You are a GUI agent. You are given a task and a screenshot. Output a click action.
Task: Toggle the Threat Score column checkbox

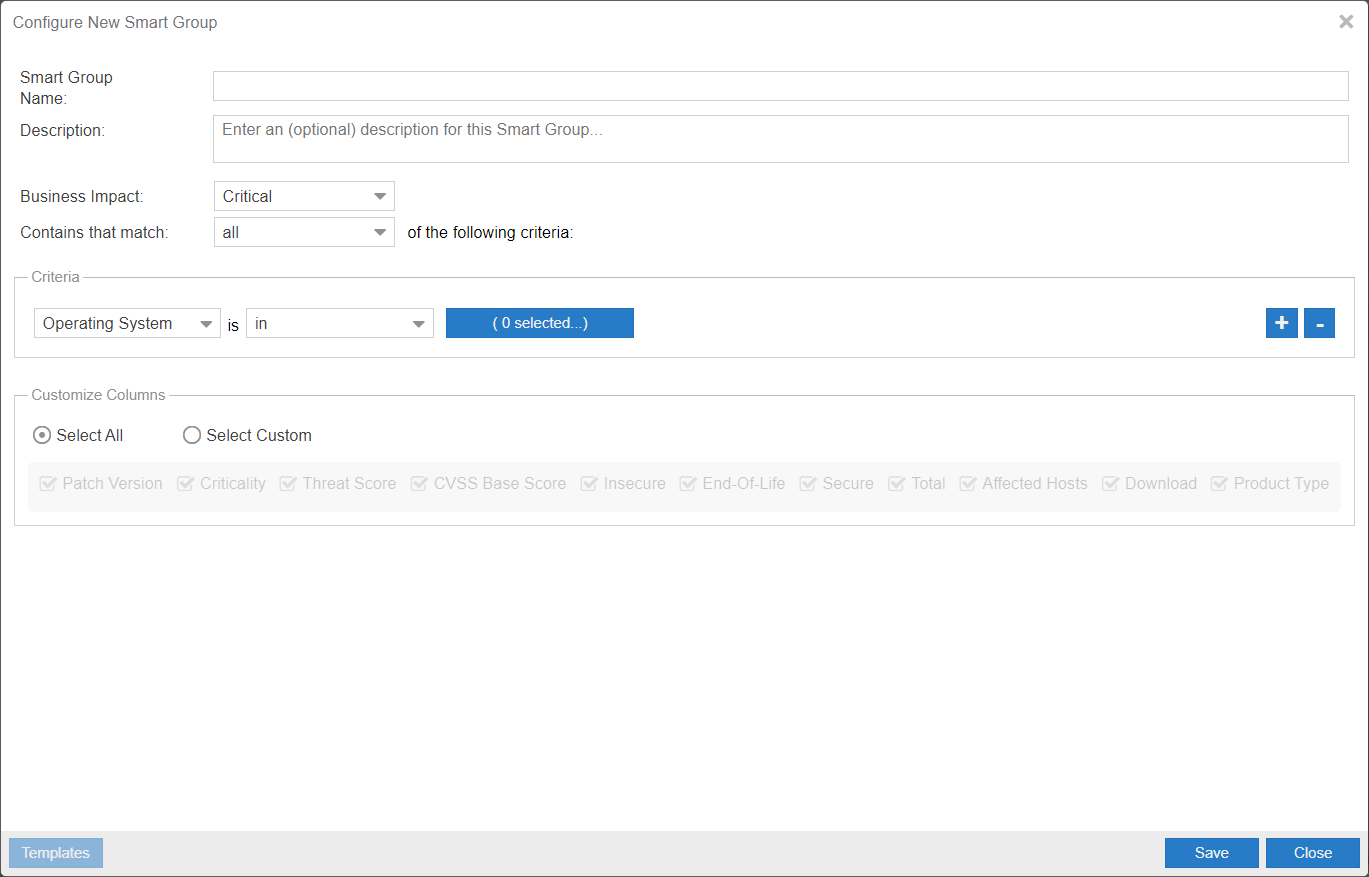288,484
